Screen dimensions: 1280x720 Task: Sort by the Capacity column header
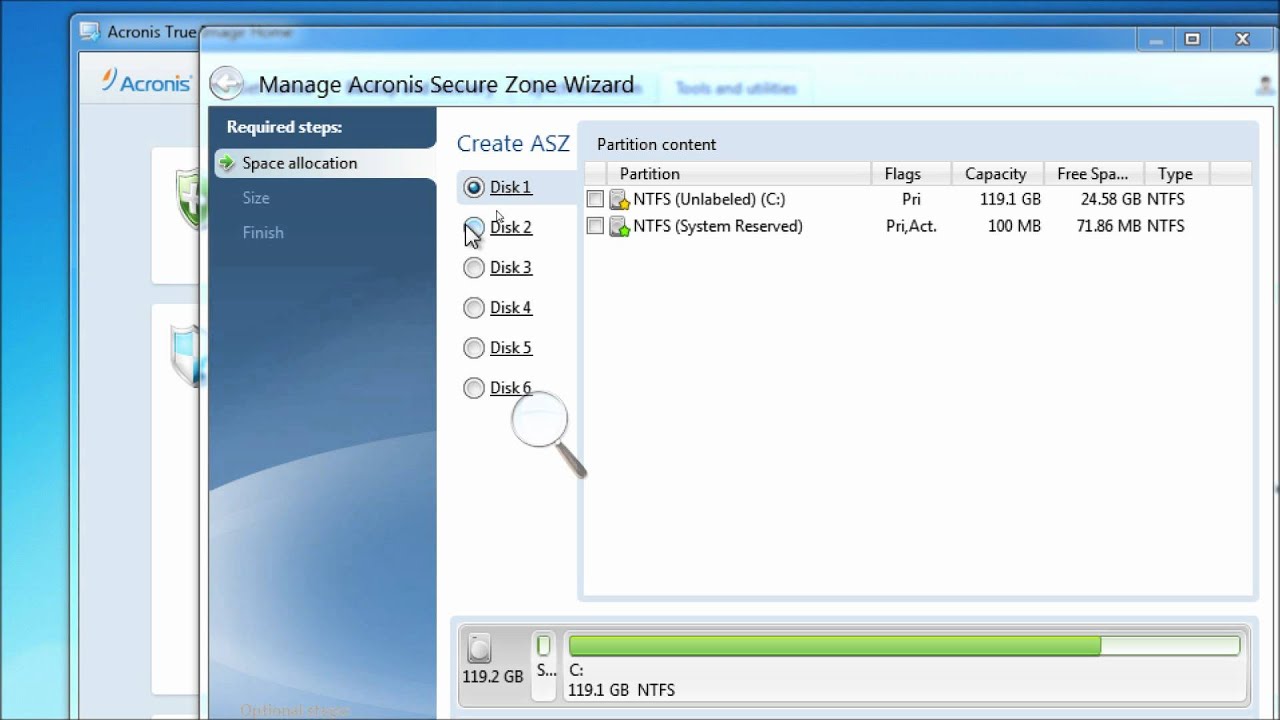(997, 173)
